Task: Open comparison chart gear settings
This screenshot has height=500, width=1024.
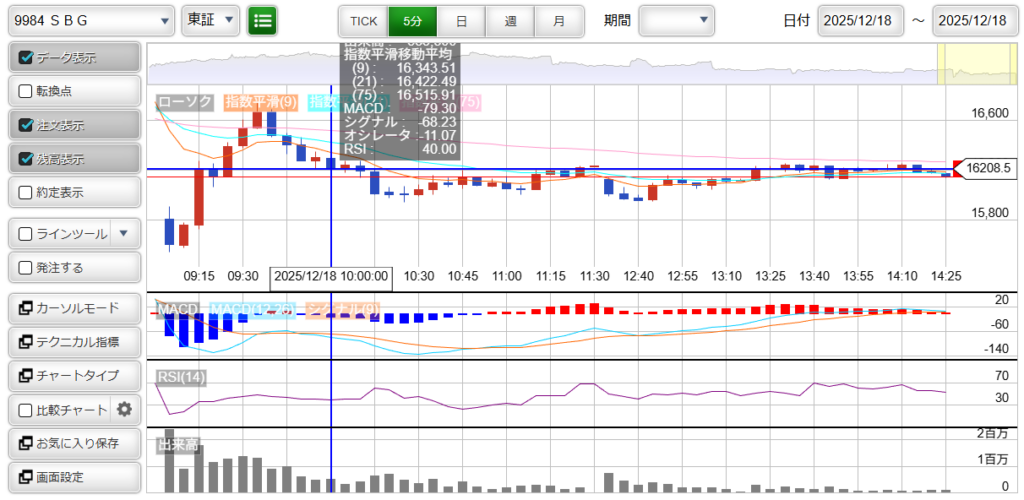Action: tap(125, 409)
